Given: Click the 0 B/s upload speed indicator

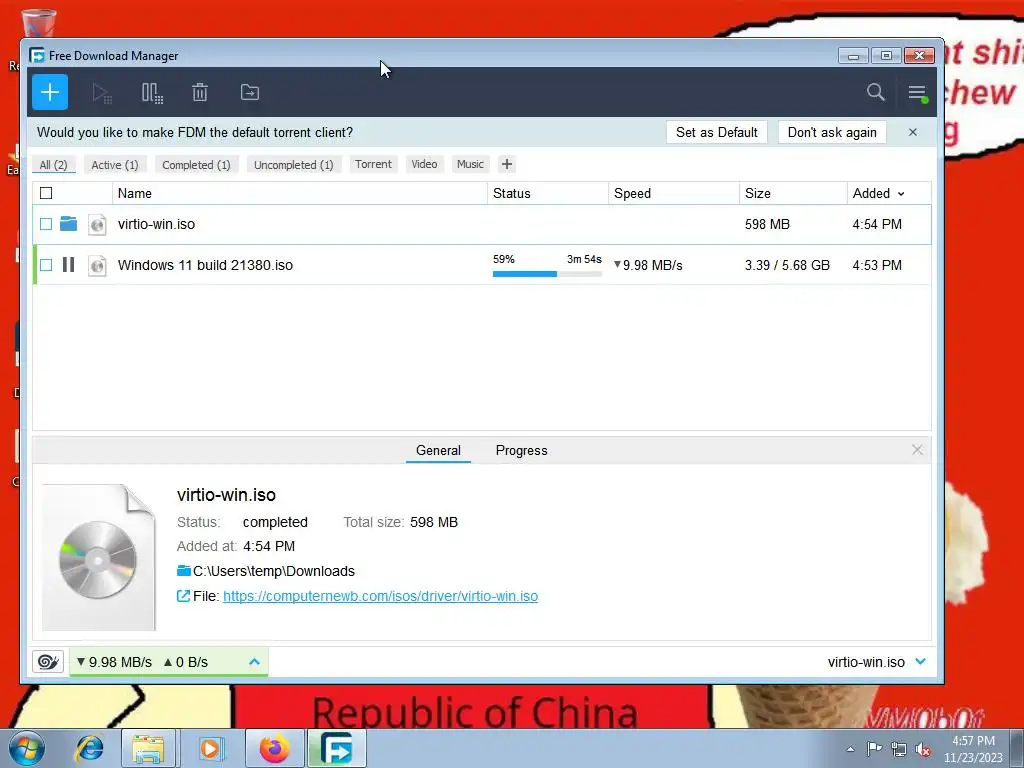Looking at the screenshot, I should point(185,662).
